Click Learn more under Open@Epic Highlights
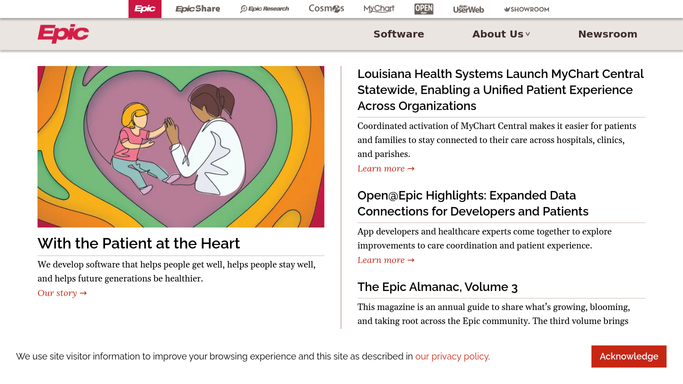Image resolution: width=683 pixels, height=384 pixels. (x=385, y=260)
